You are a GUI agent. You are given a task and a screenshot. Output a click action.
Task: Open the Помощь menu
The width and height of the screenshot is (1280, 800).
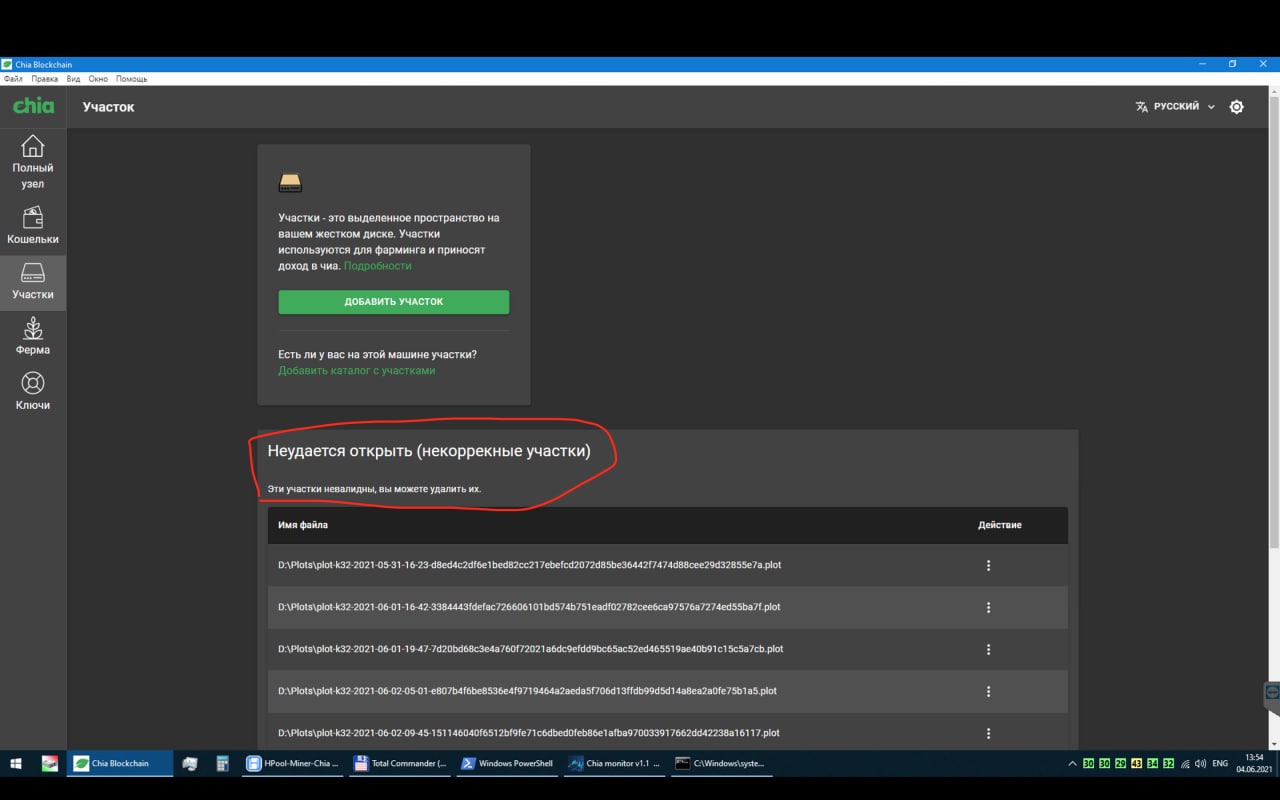pos(131,79)
